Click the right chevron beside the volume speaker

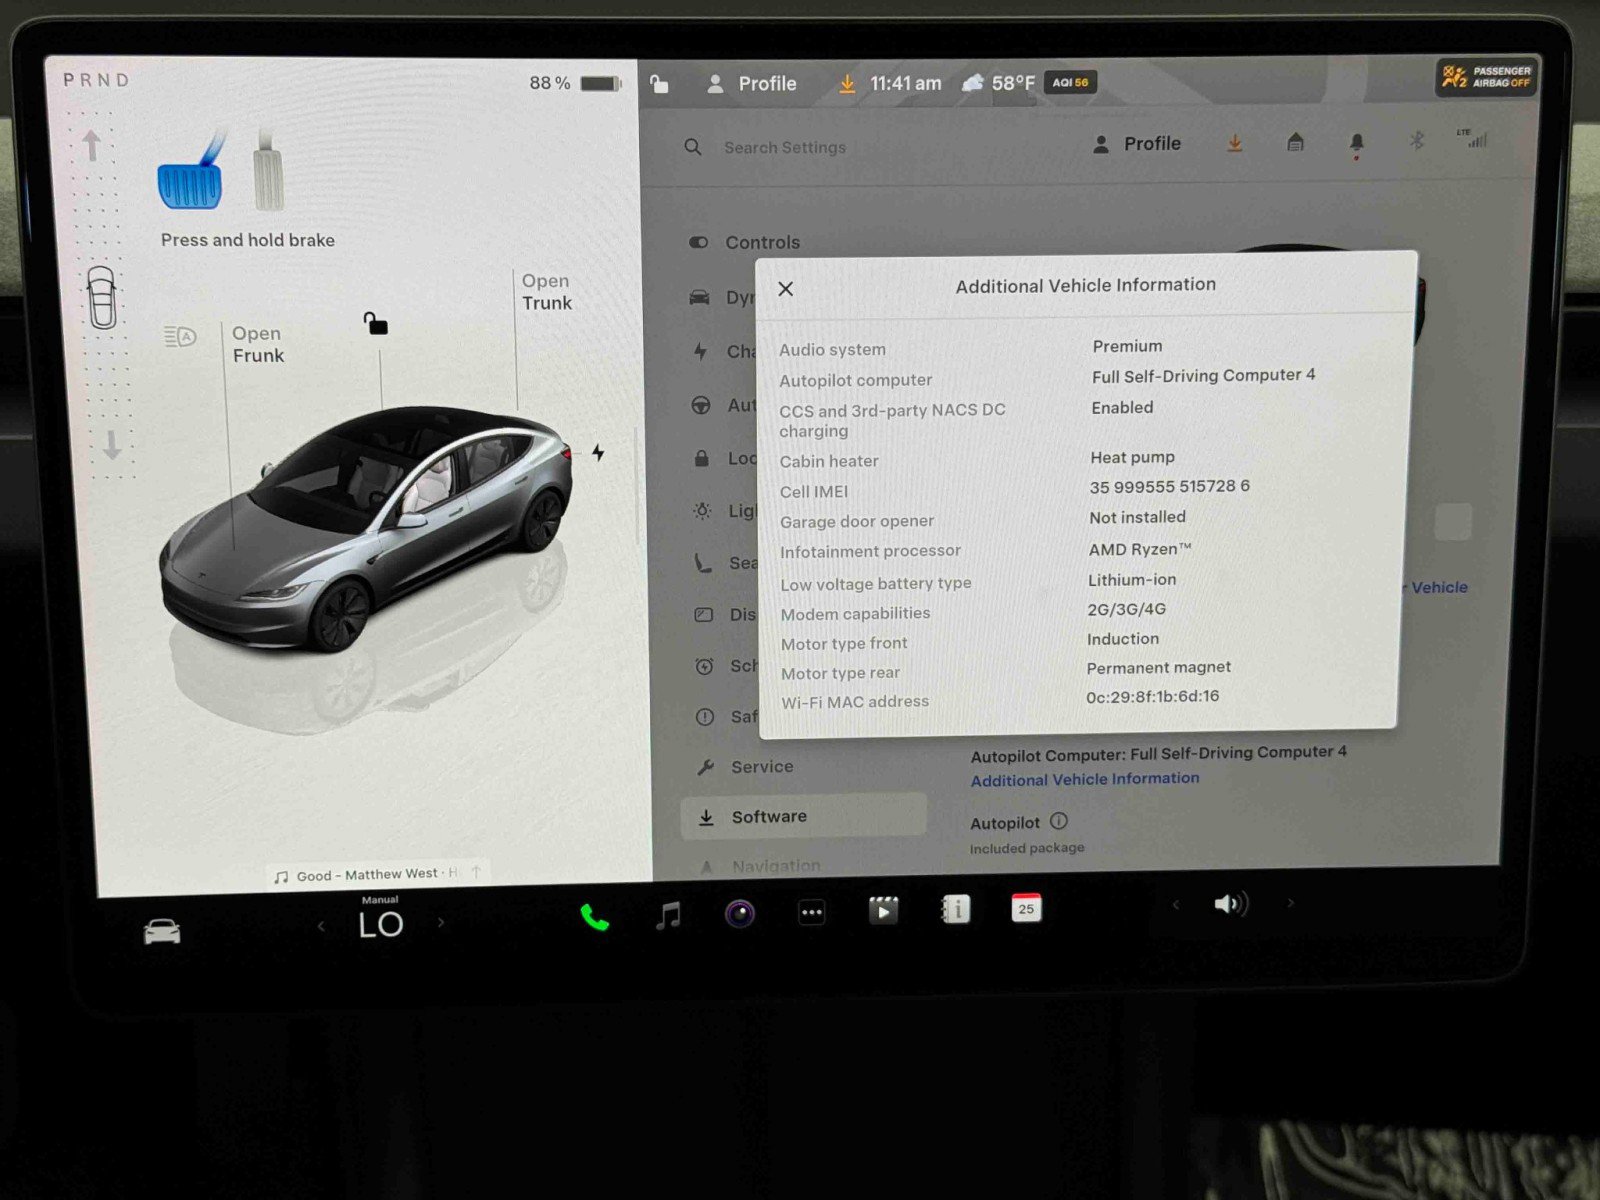pos(1291,903)
